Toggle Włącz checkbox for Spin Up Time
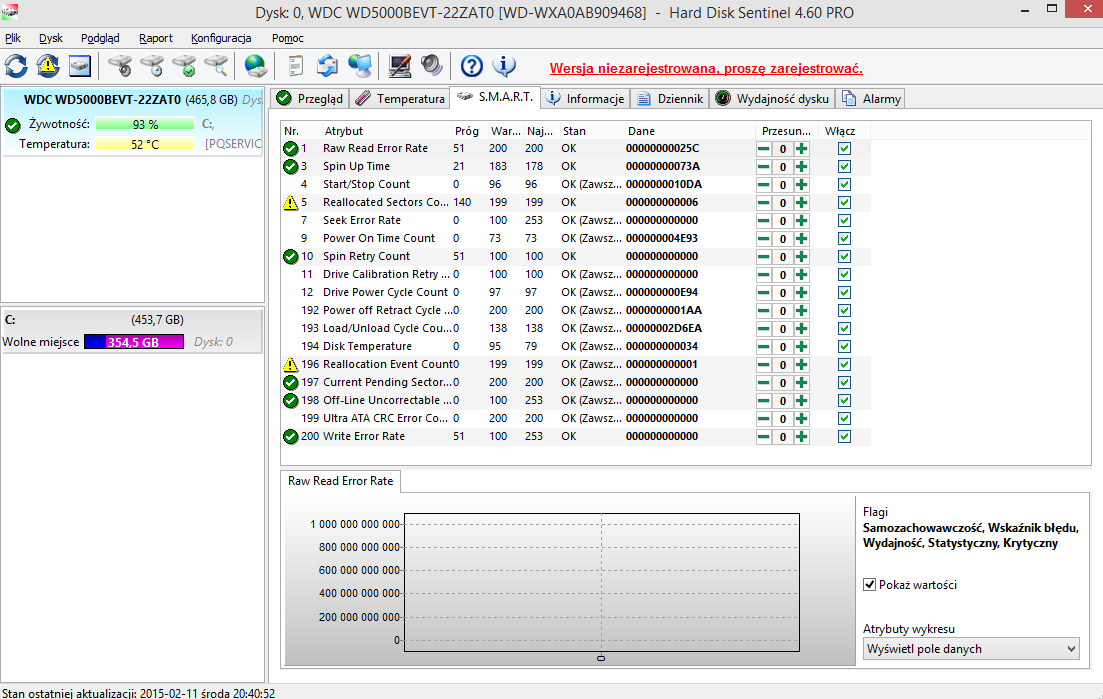1103x699 pixels. tap(844, 167)
